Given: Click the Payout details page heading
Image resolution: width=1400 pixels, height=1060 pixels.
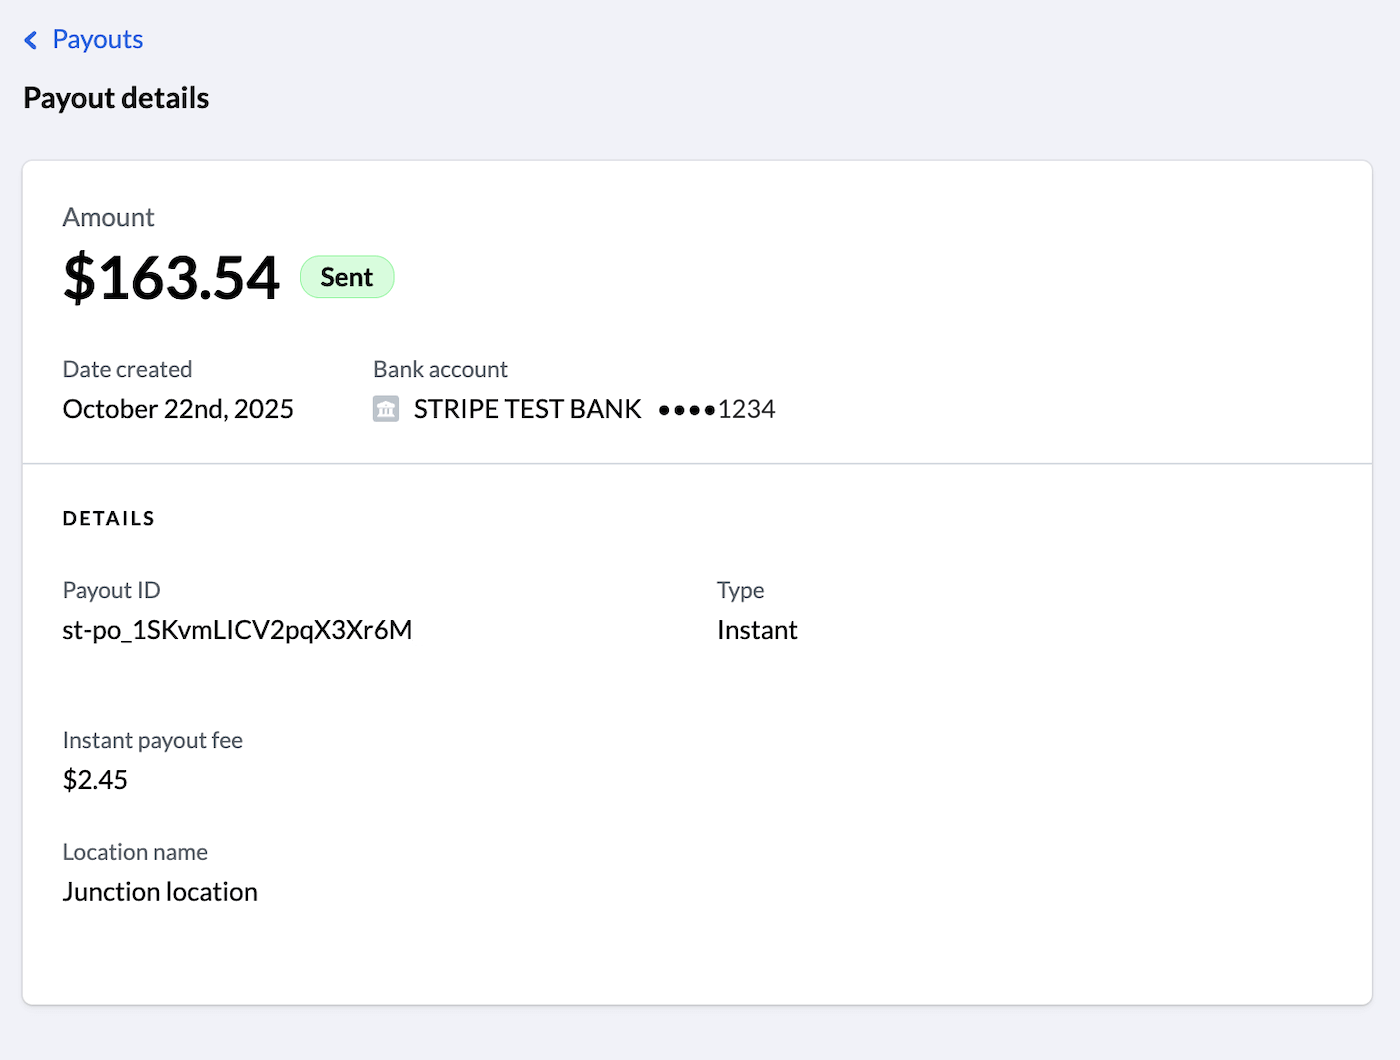Looking at the screenshot, I should (x=116, y=98).
